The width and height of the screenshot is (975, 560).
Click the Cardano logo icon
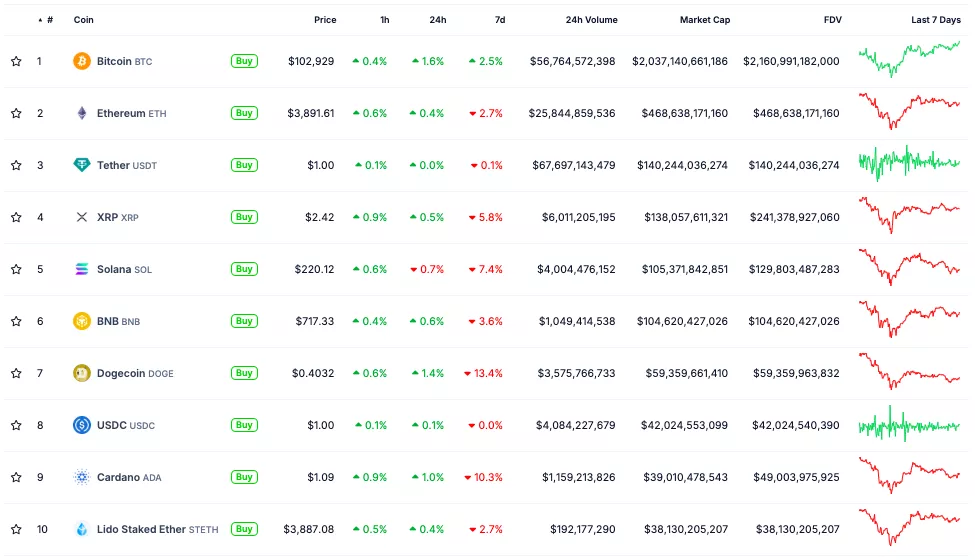click(x=82, y=477)
